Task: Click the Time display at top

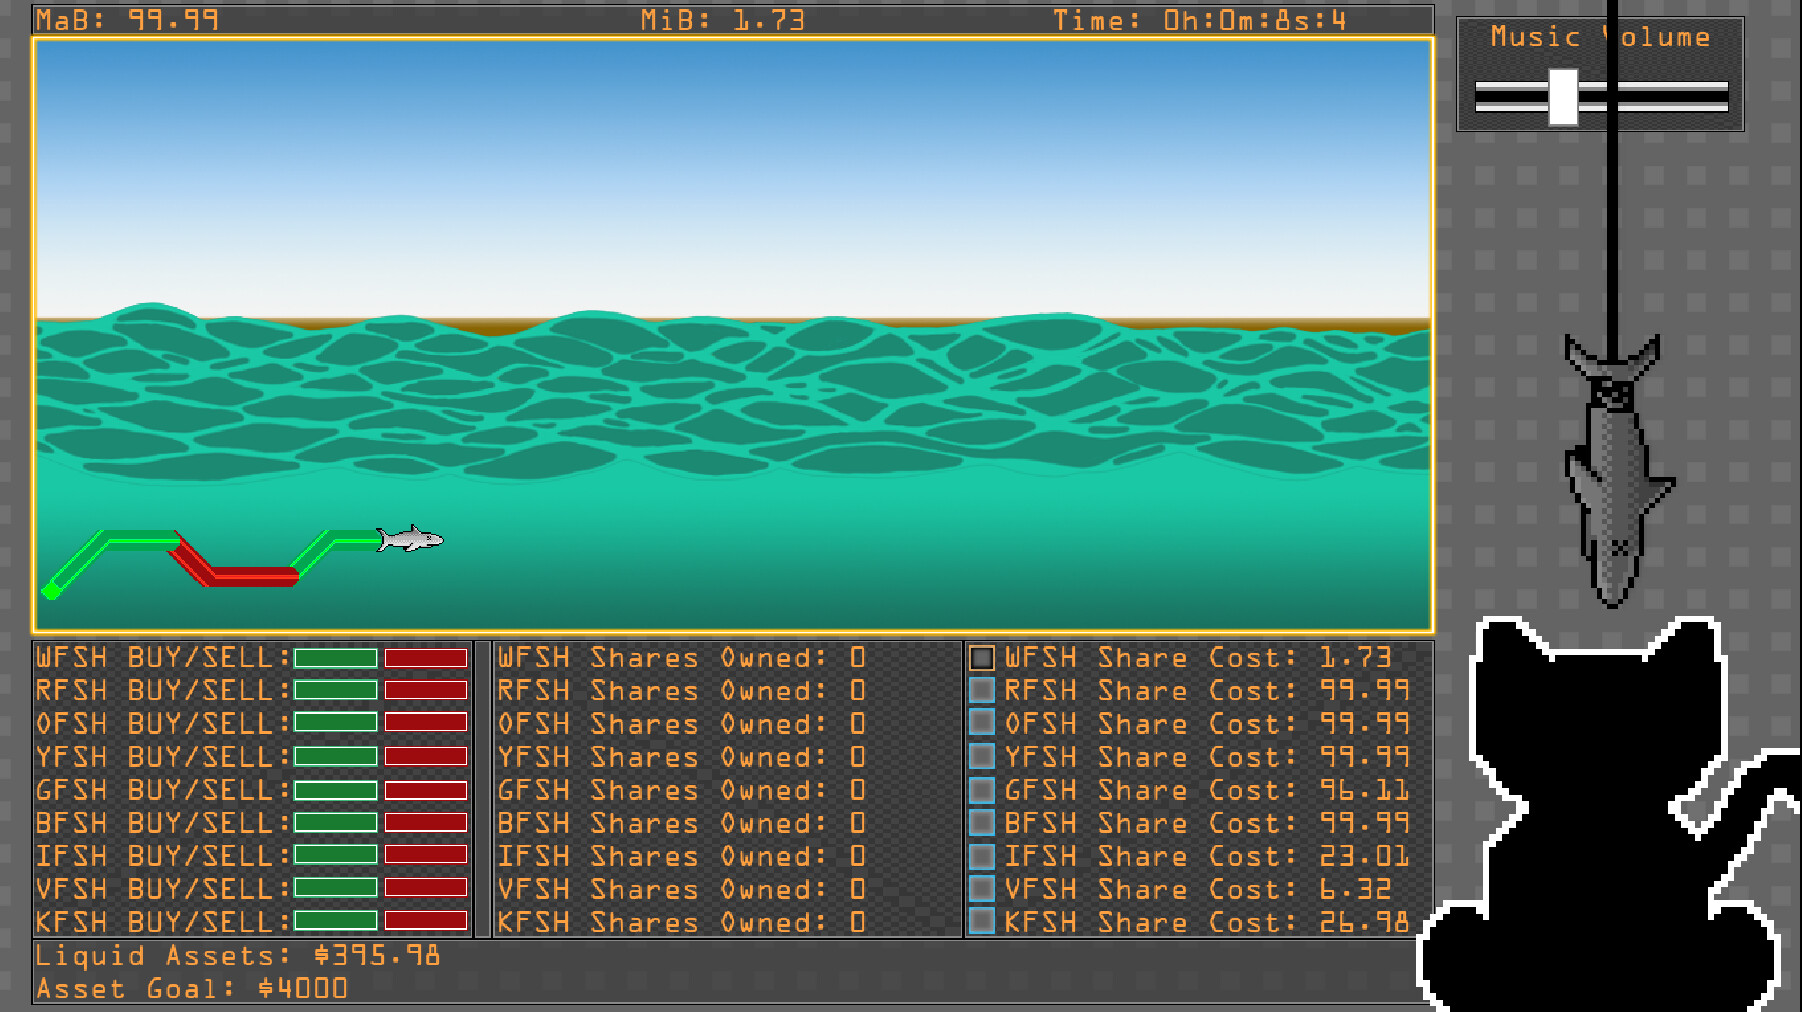Action: tap(1199, 20)
